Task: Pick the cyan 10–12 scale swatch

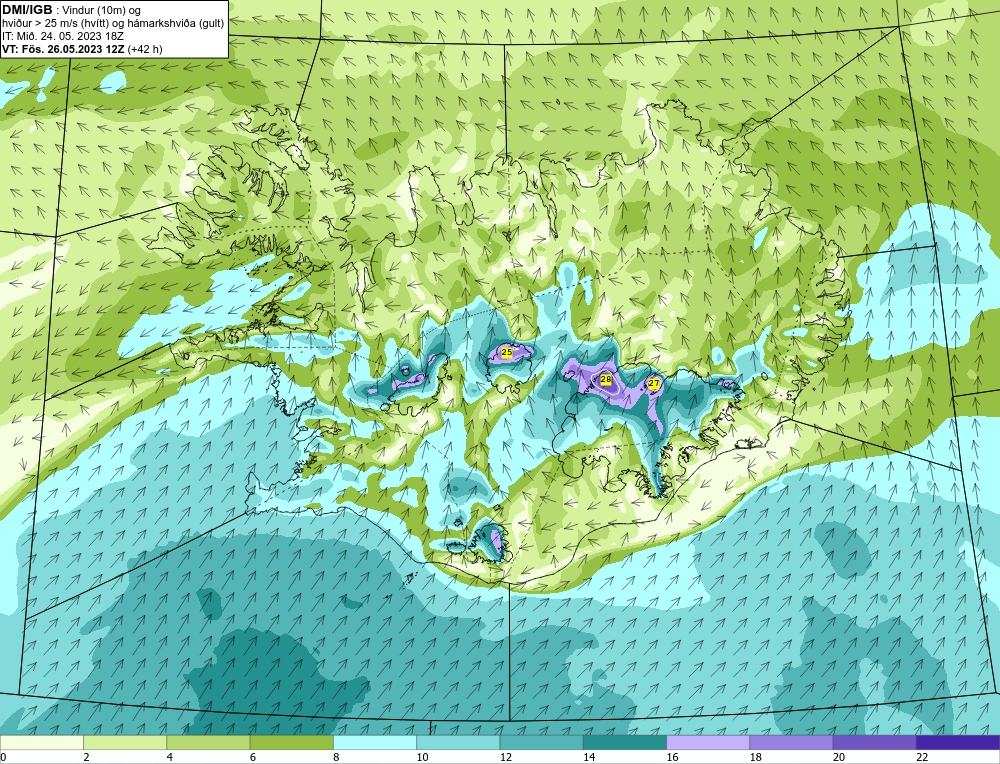Action: pyautogui.click(x=458, y=743)
